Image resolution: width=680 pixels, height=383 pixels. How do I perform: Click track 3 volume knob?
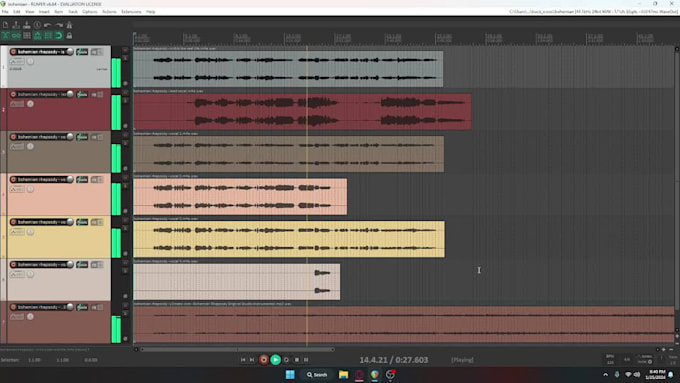point(70,137)
